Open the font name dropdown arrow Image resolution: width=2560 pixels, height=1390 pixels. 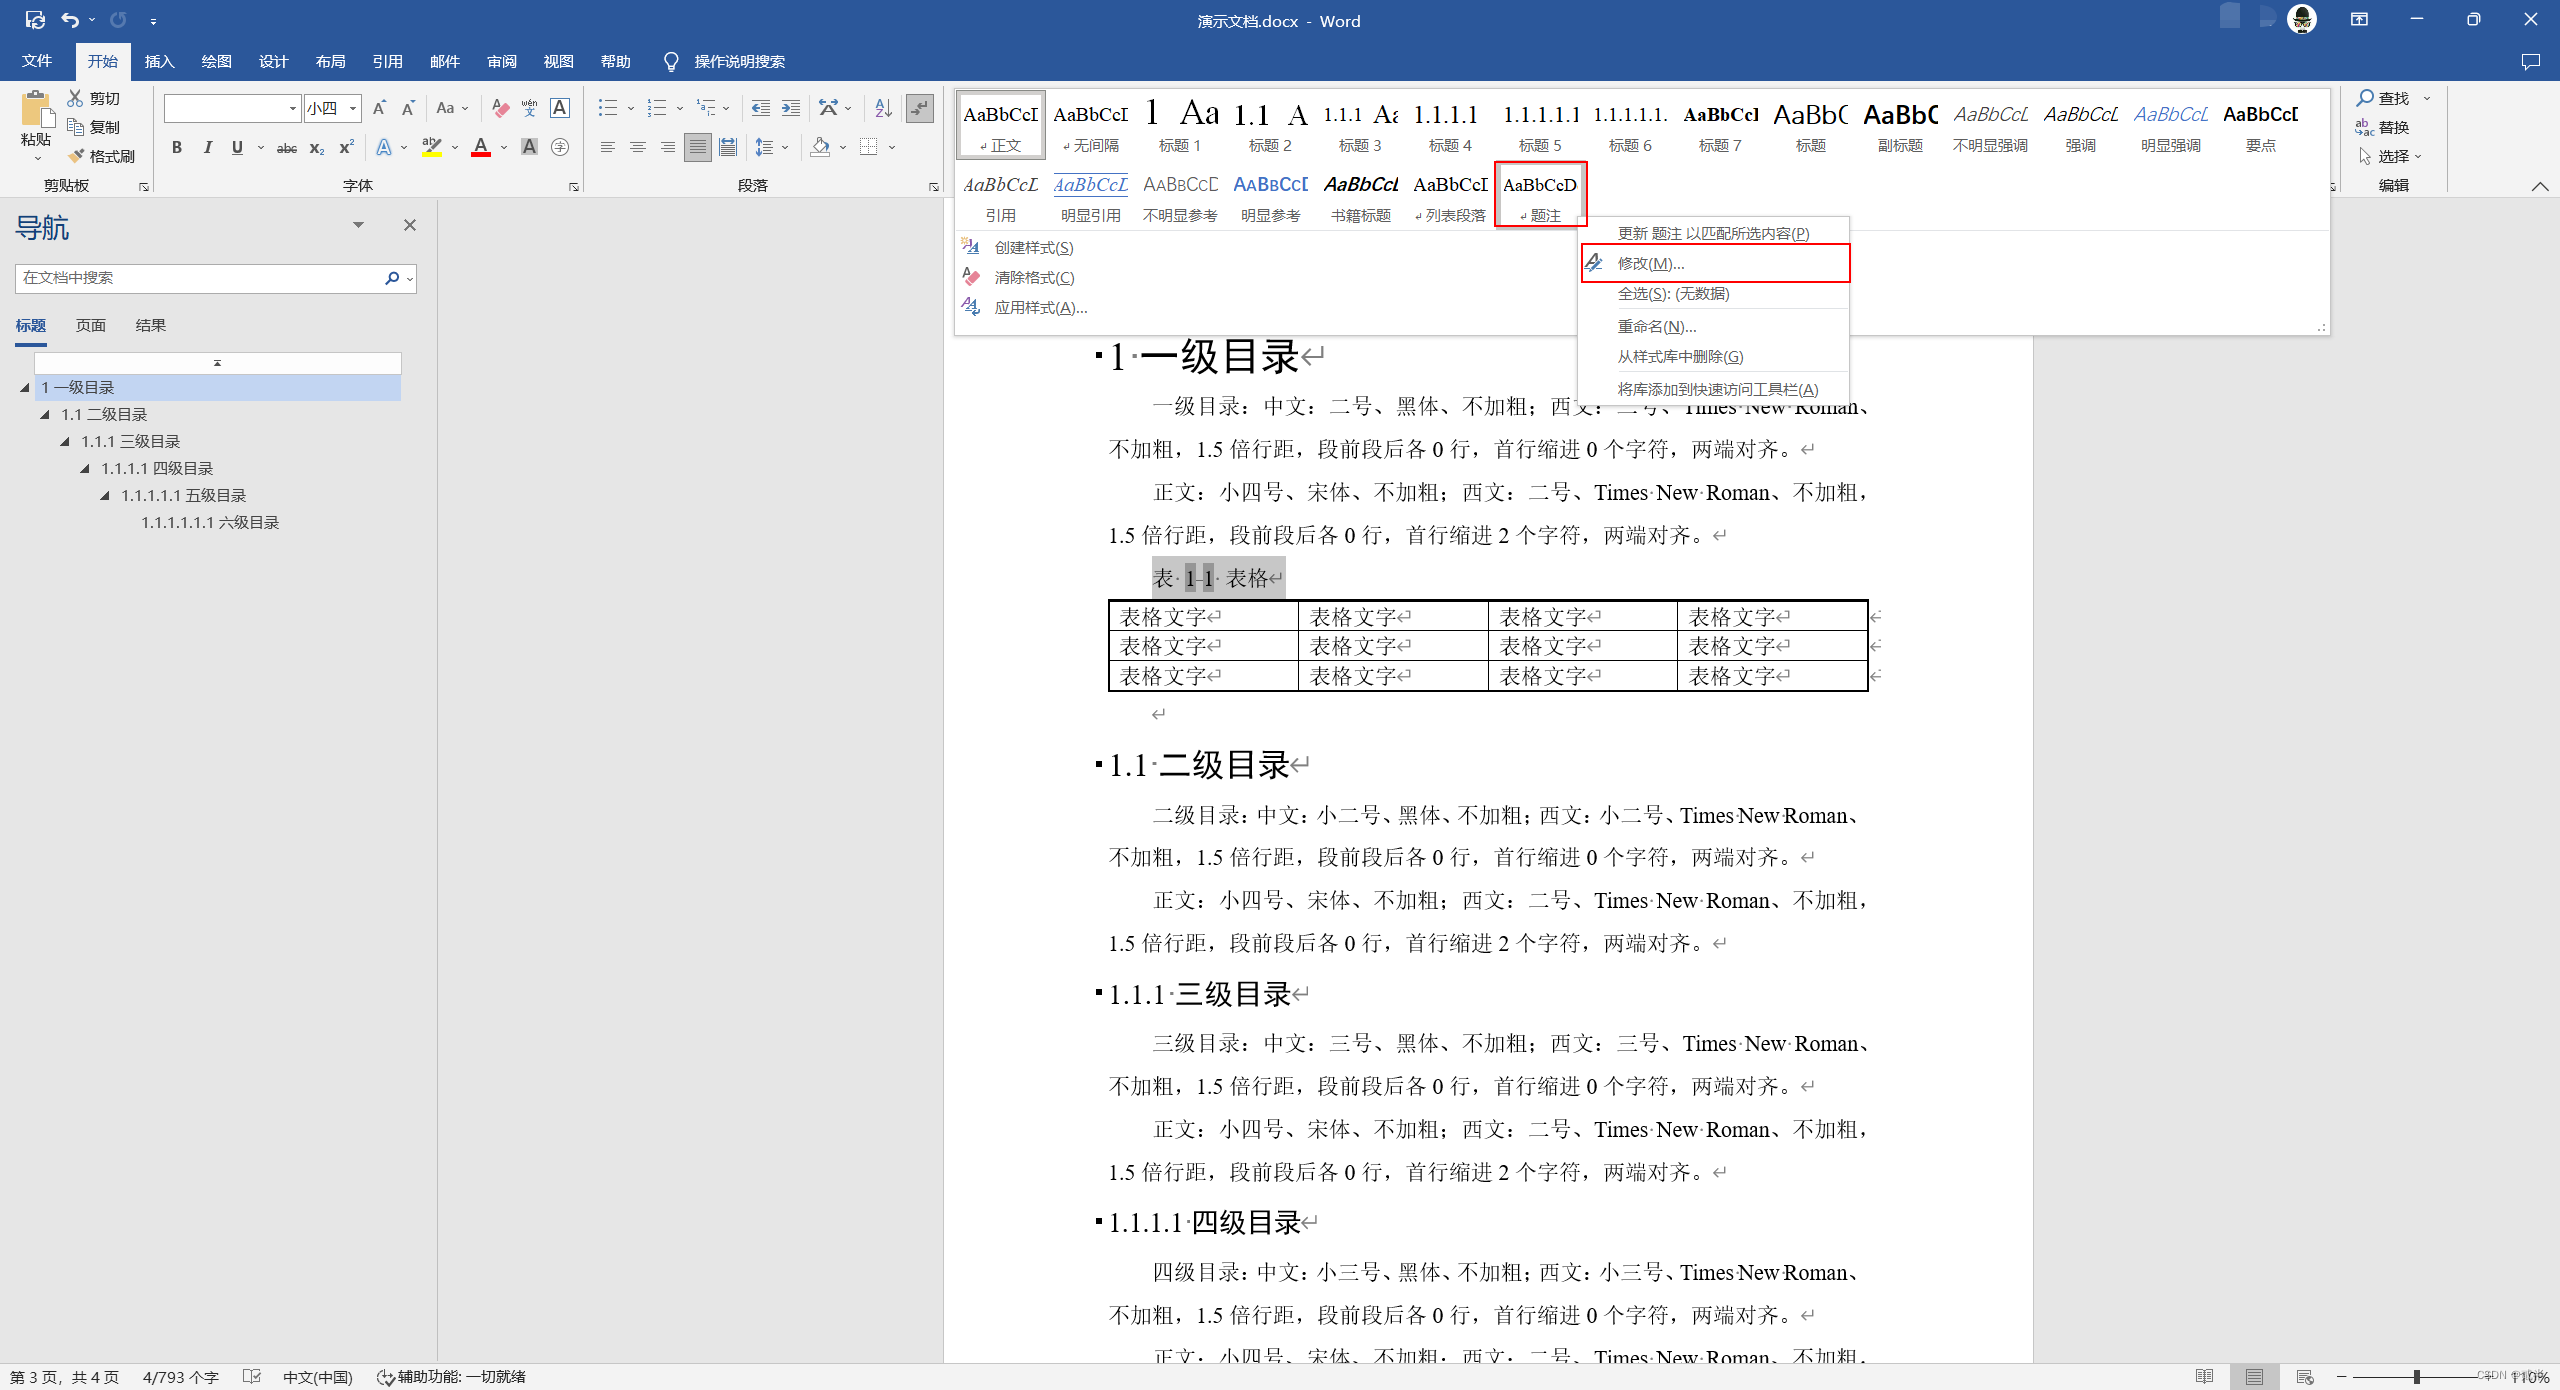pos(292,108)
